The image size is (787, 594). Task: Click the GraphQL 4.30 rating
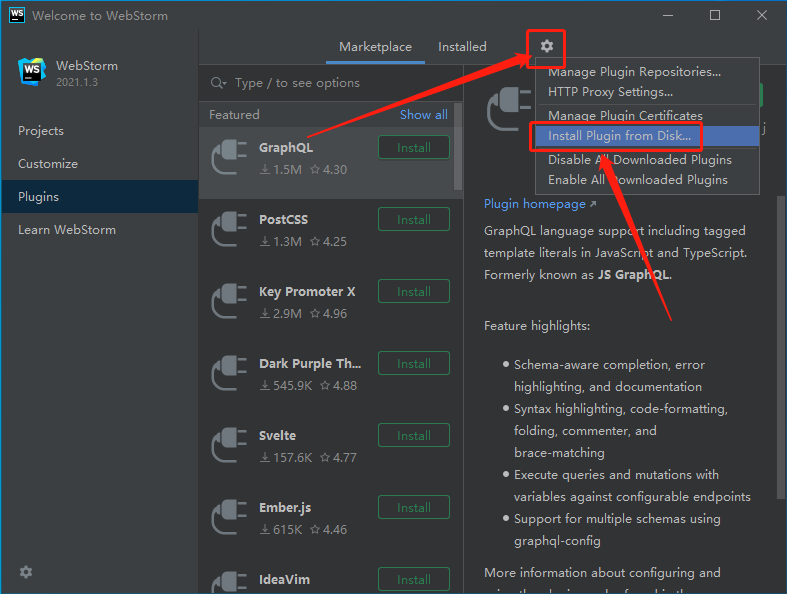(x=329, y=170)
